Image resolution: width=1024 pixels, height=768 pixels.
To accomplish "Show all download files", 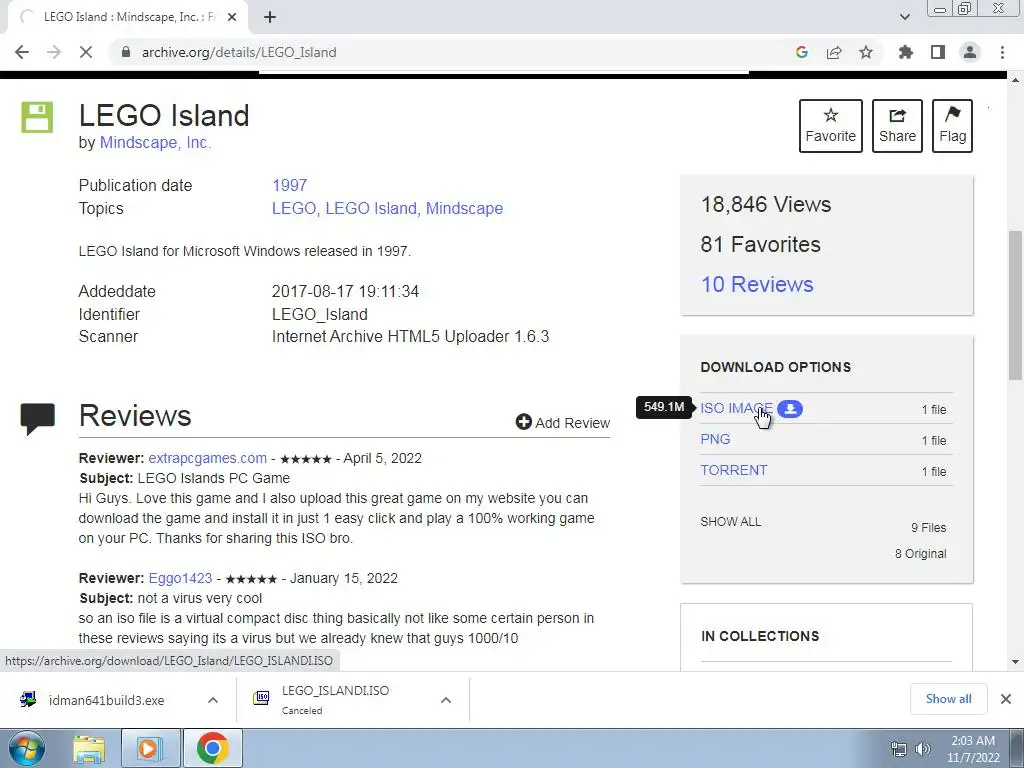I will [731, 522].
